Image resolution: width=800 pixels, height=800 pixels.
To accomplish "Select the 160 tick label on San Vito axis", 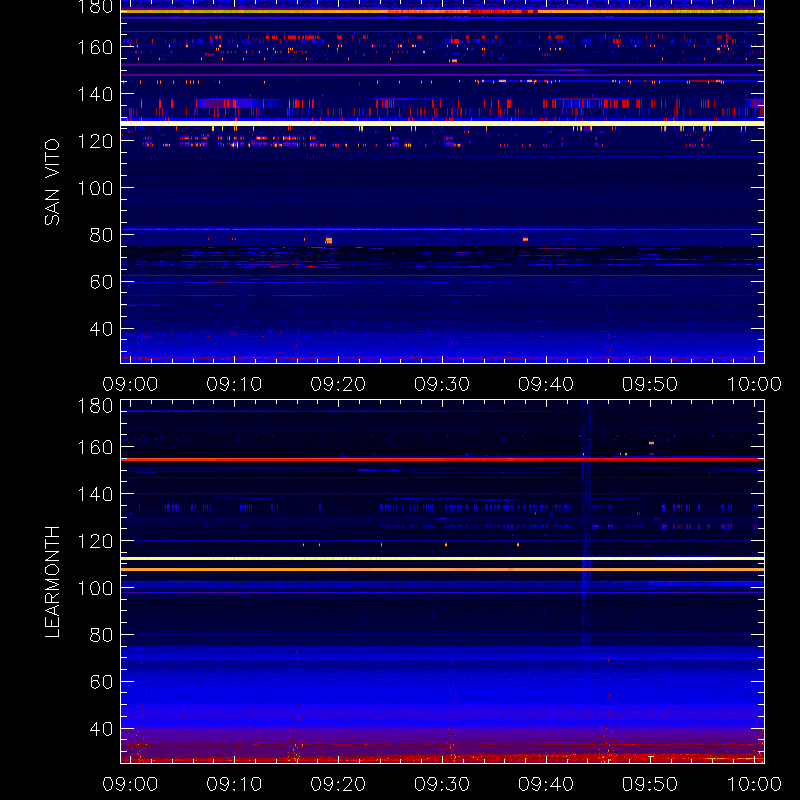I will pyautogui.click(x=95, y=47).
